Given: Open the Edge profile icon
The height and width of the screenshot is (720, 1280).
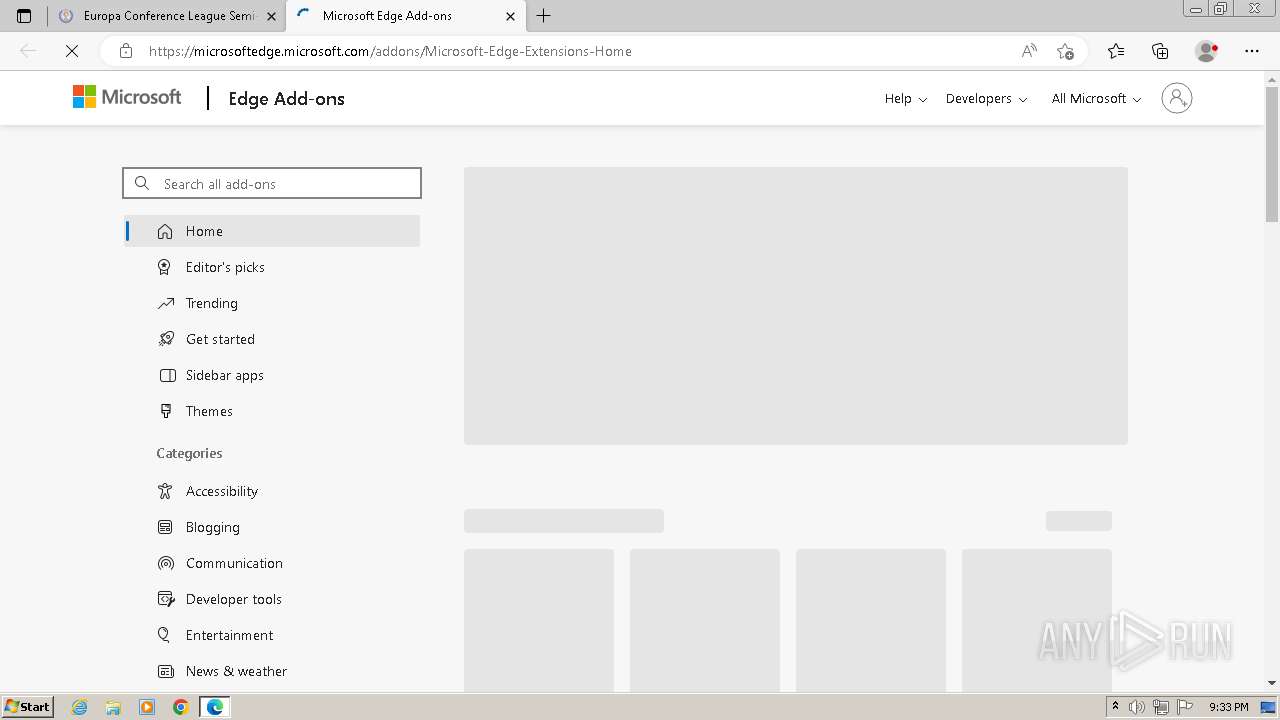Looking at the screenshot, I should click(1207, 51).
